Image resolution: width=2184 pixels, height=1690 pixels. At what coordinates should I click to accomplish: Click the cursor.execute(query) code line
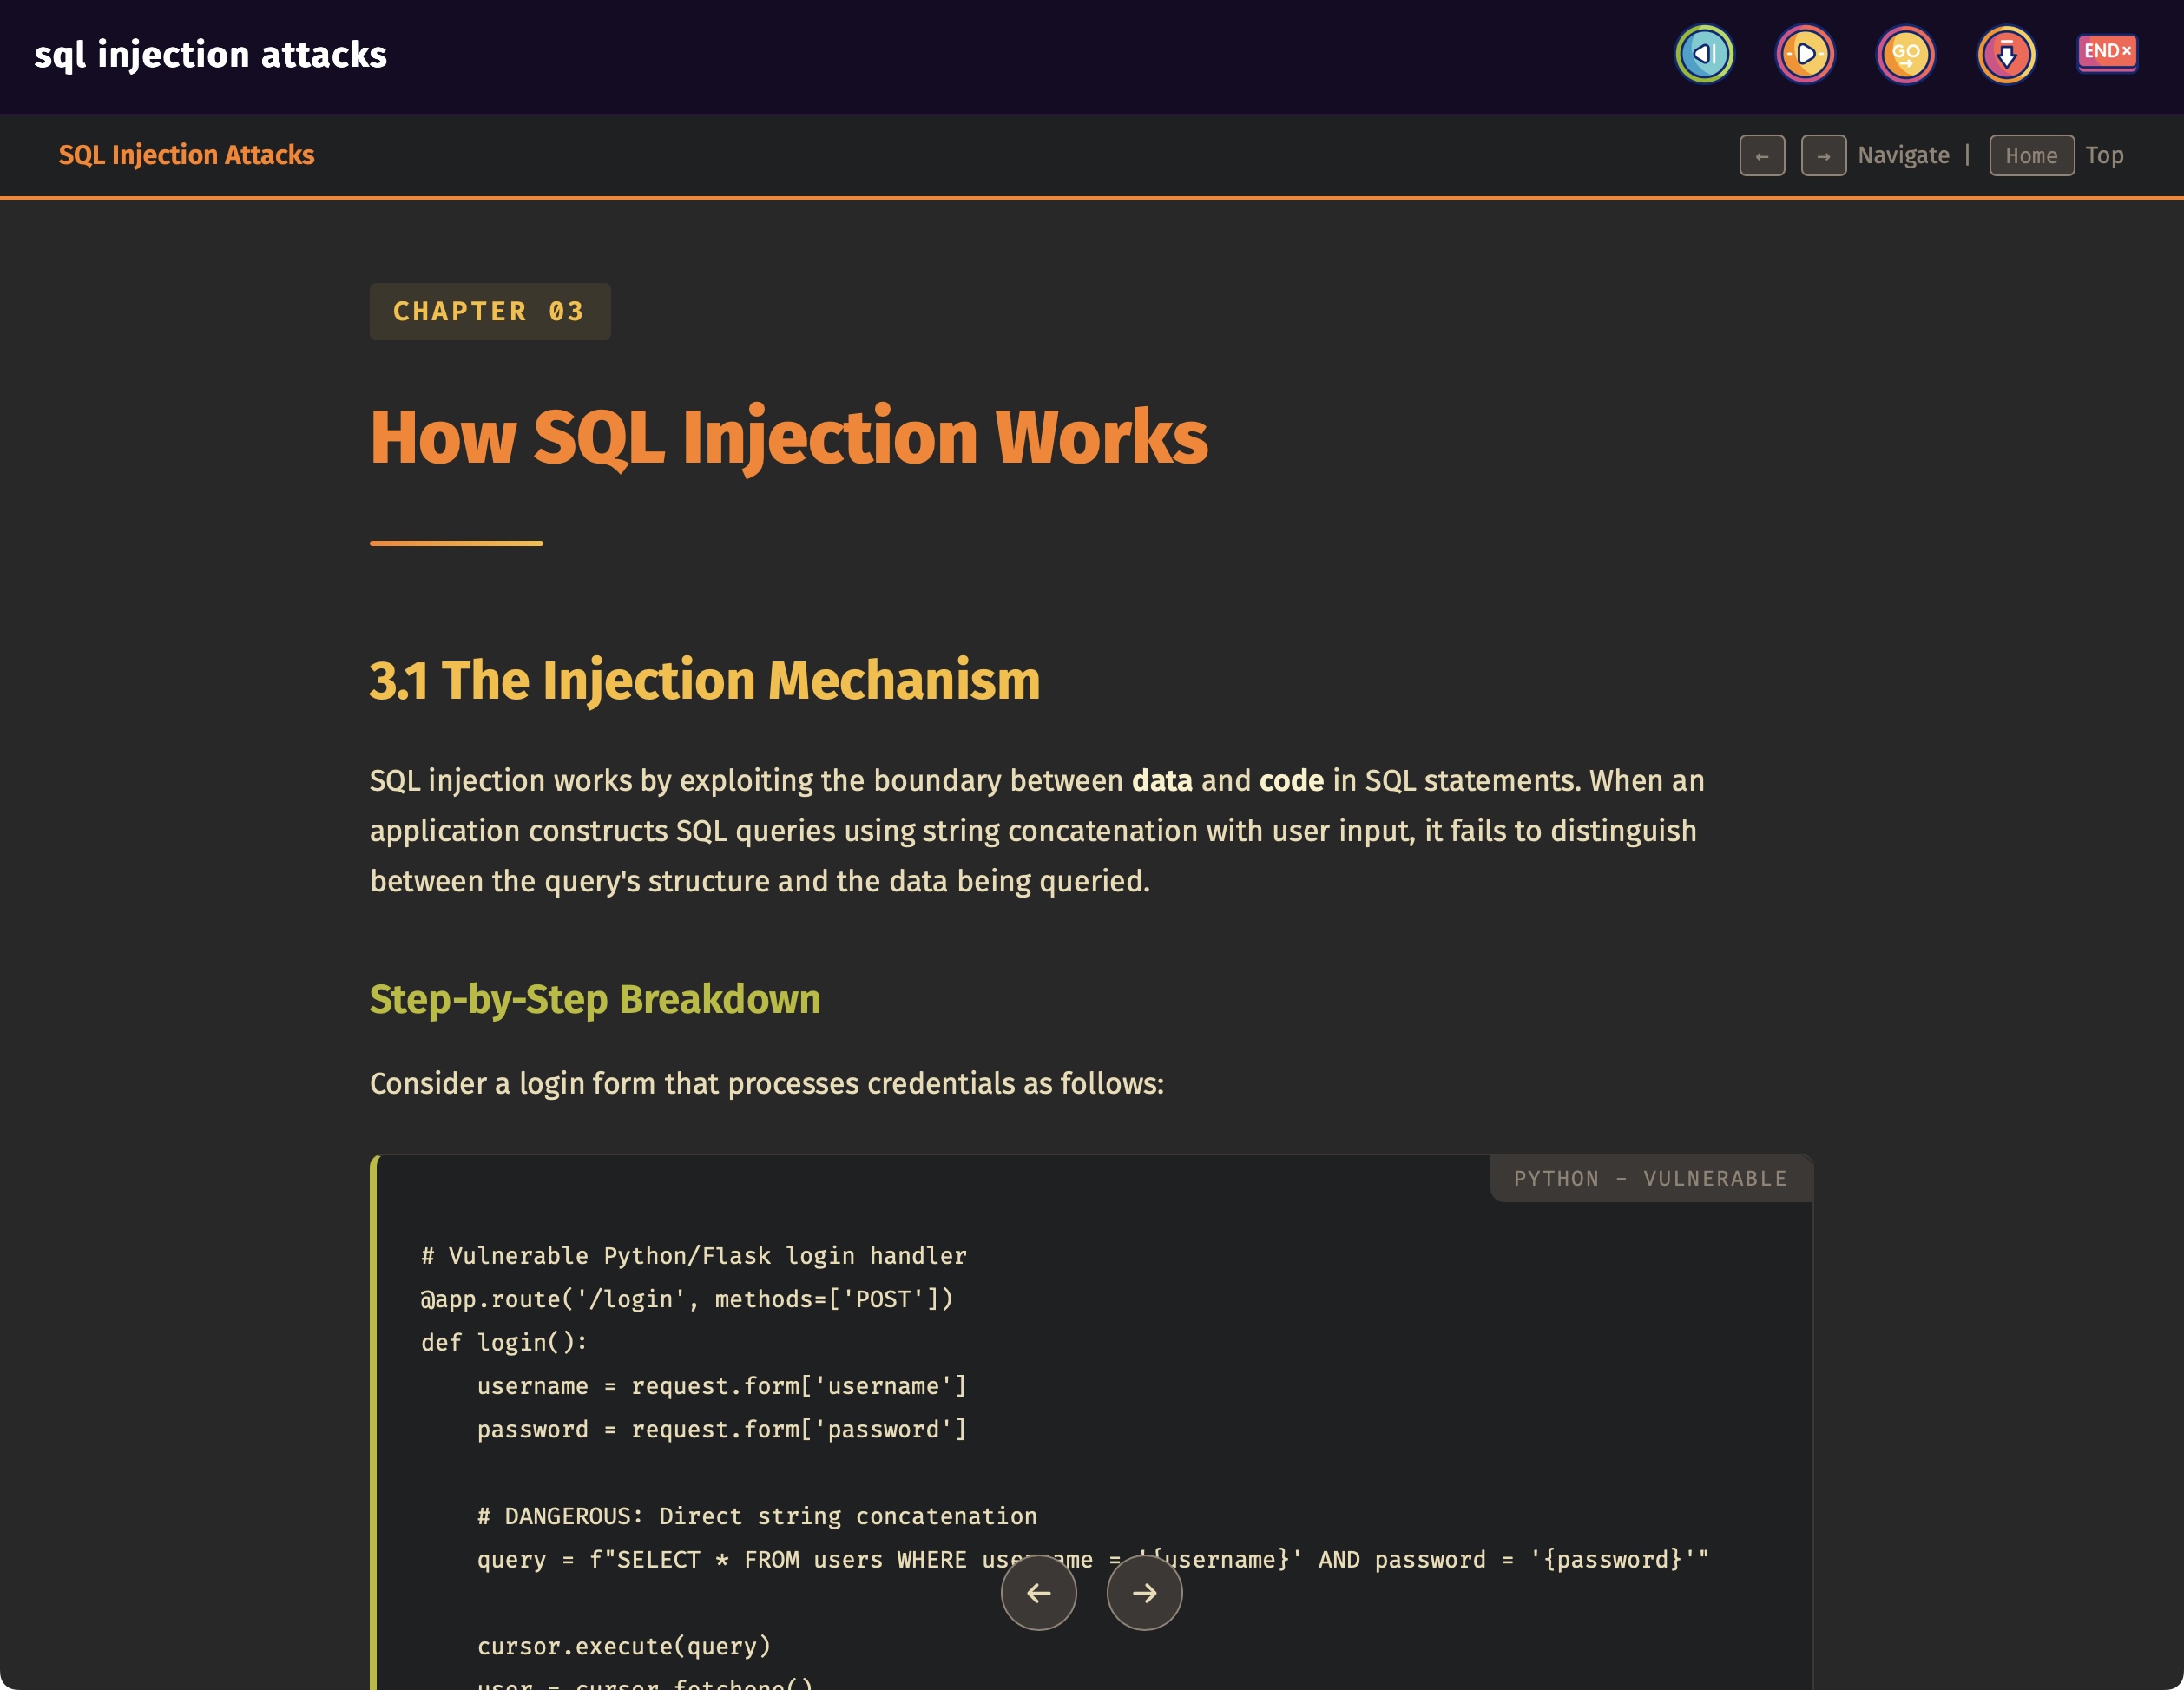point(623,1646)
